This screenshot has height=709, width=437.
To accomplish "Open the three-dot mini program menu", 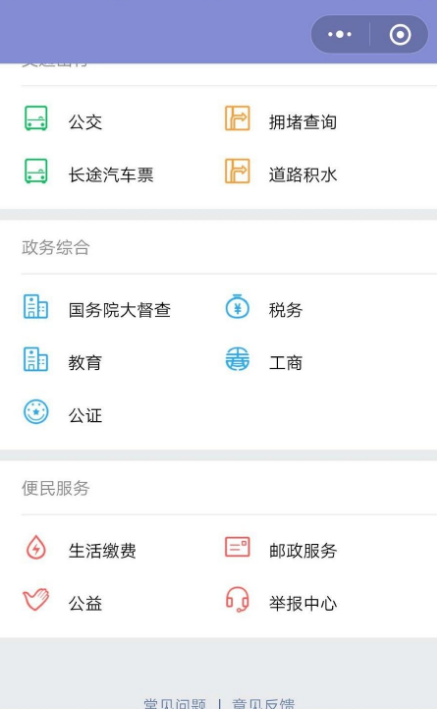I will tap(340, 34).
